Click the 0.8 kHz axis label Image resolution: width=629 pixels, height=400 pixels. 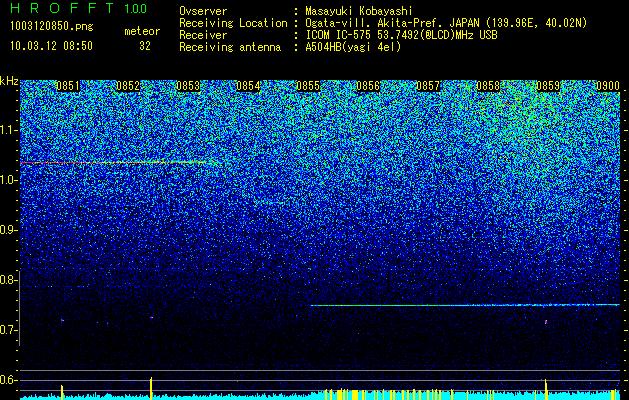click(7, 280)
